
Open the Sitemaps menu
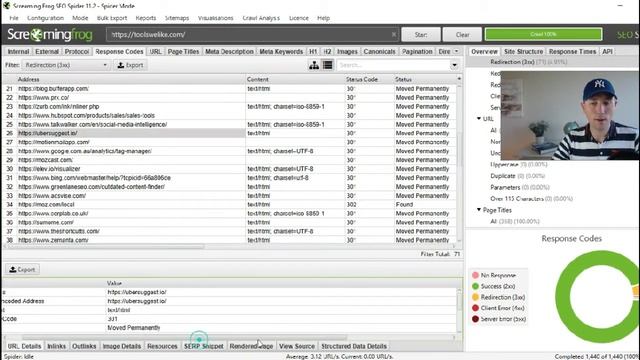177,18
